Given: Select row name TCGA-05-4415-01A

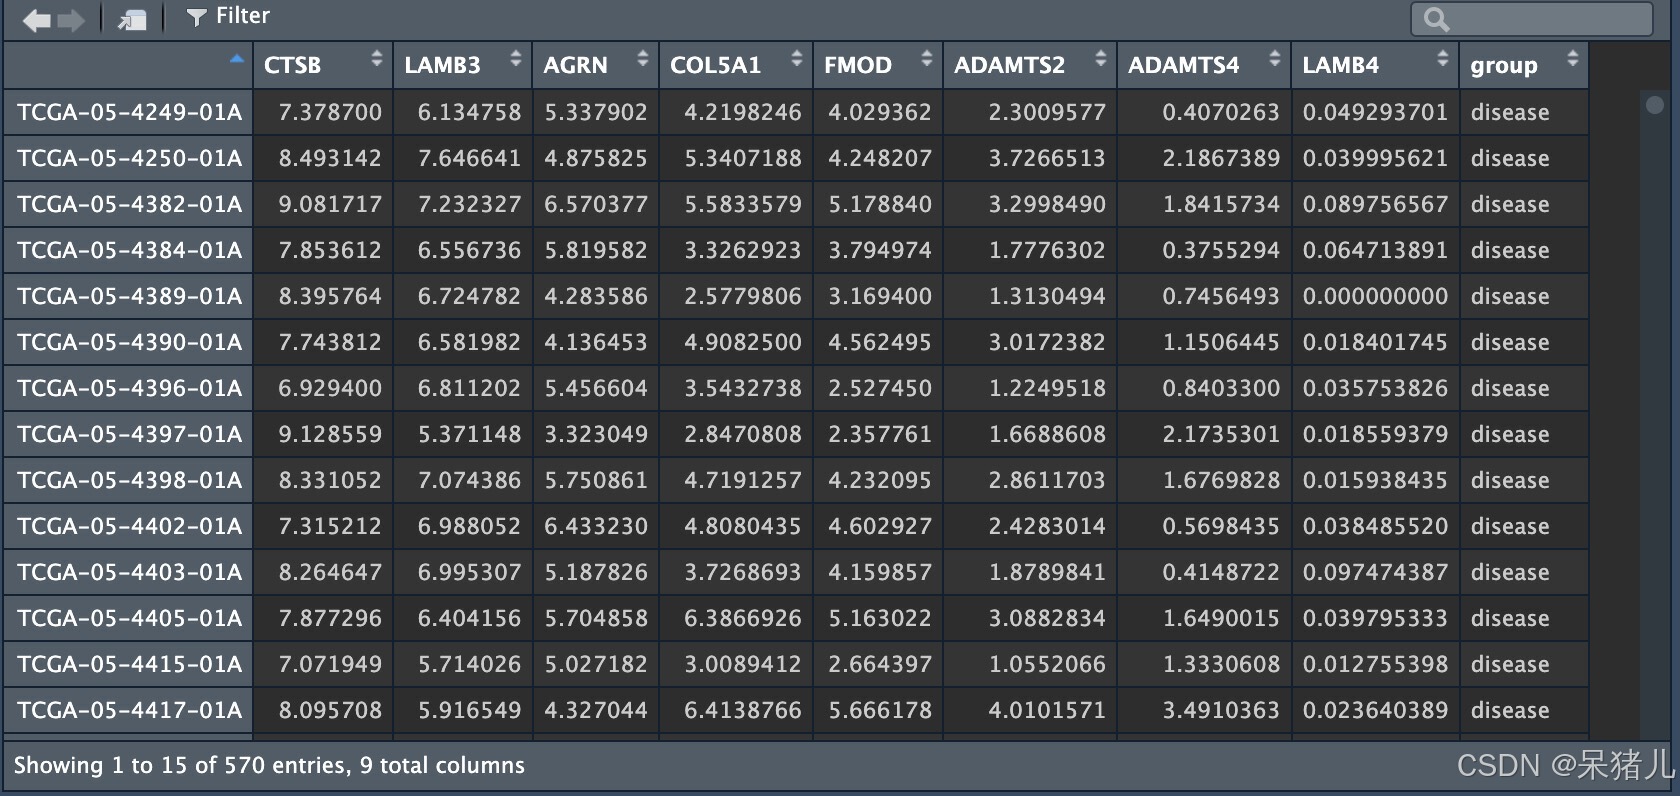Looking at the screenshot, I should tap(129, 664).
